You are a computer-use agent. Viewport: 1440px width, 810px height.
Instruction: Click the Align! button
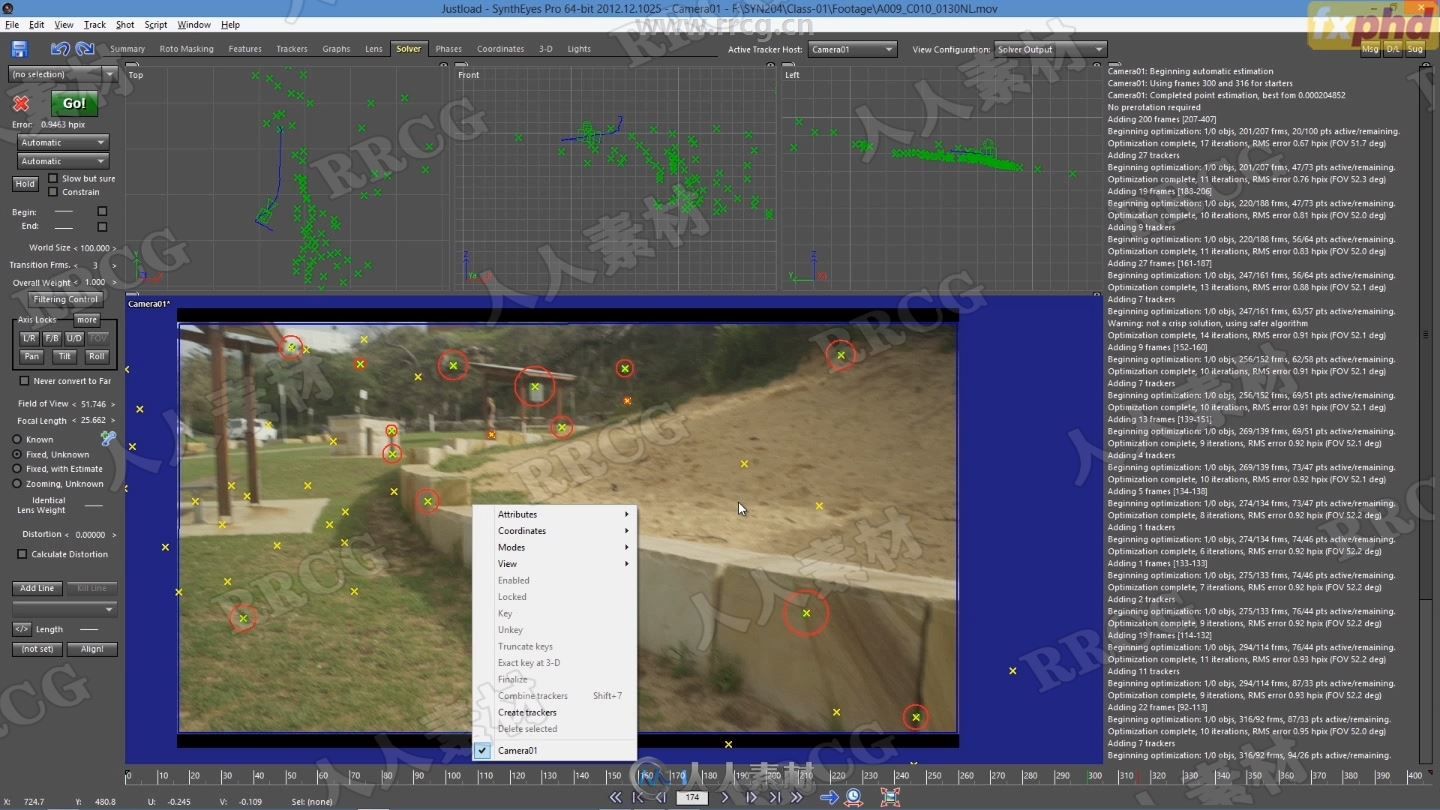[x=92, y=649]
